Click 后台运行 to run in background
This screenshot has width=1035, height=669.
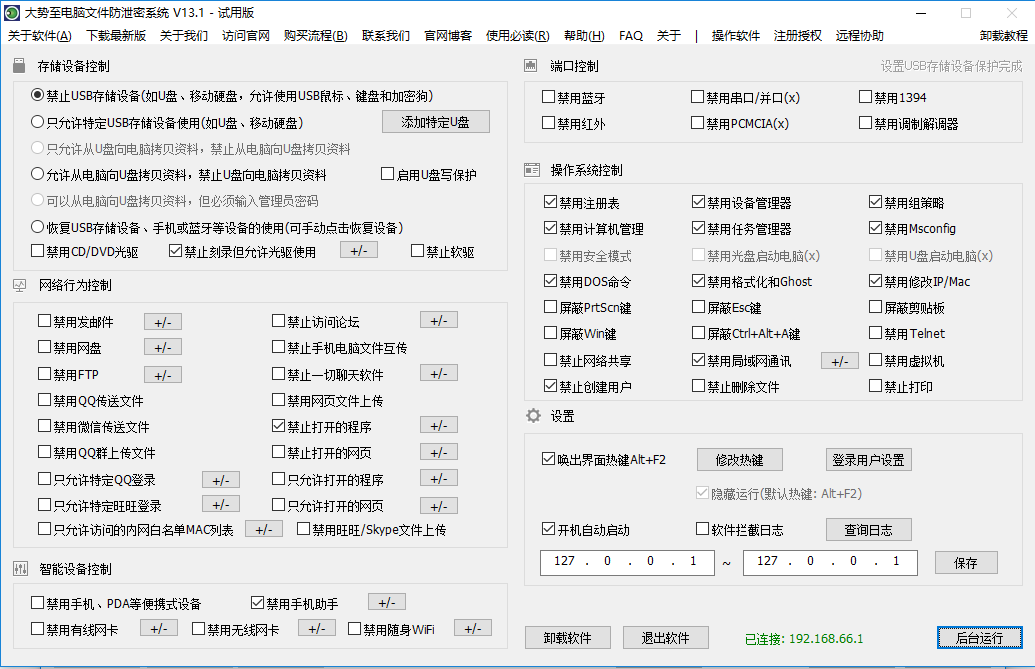(x=980, y=637)
